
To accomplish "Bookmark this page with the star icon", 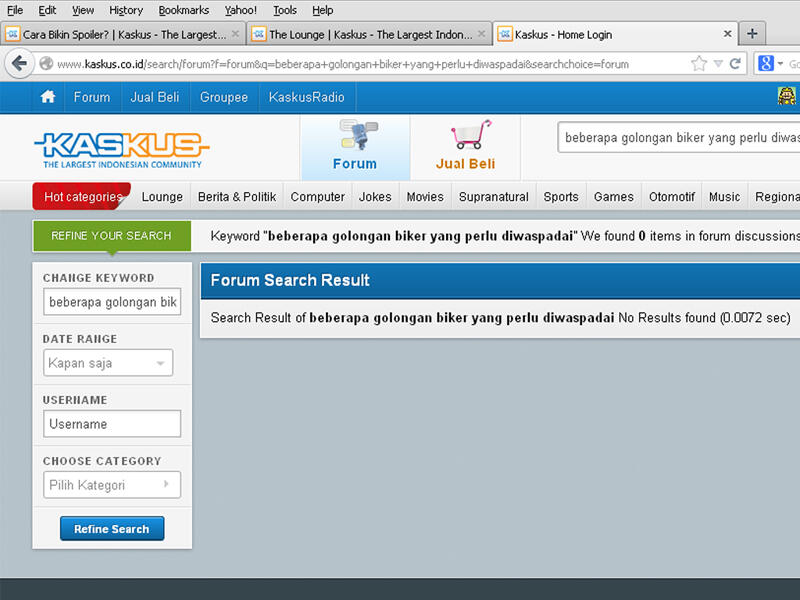I will (x=698, y=64).
